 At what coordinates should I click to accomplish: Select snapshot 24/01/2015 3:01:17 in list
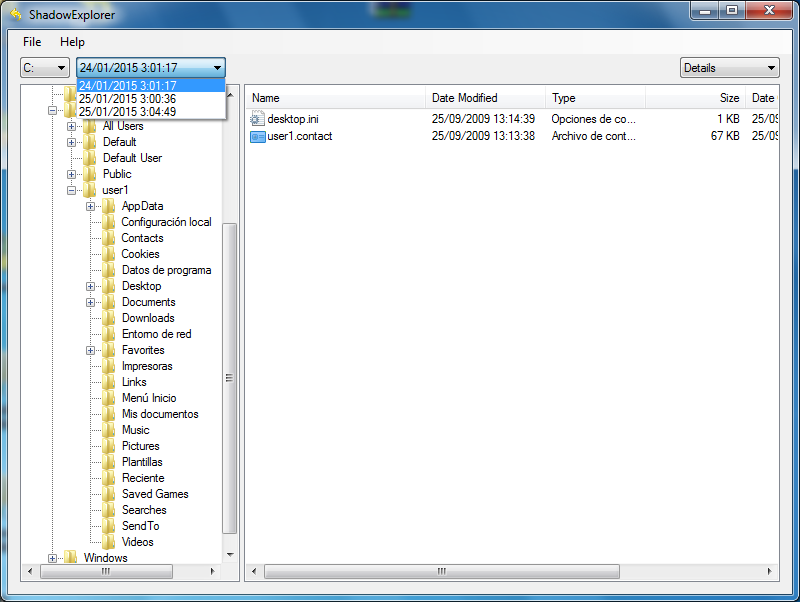(x=151, y=85)
